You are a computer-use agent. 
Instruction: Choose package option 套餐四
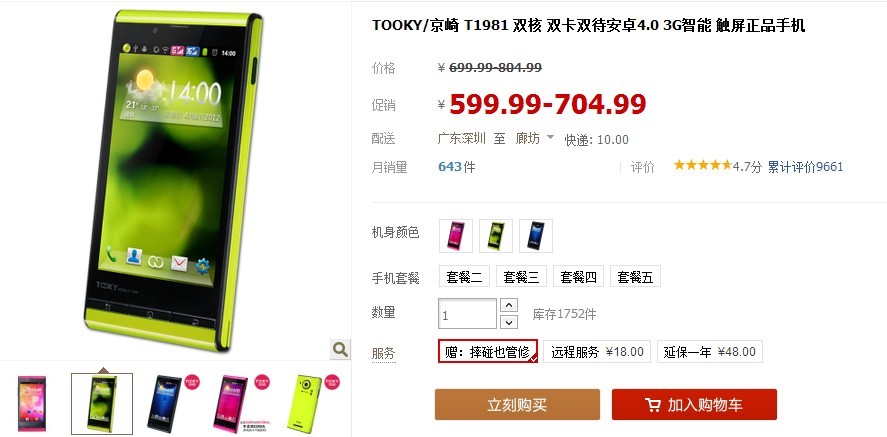coord(579,276)
